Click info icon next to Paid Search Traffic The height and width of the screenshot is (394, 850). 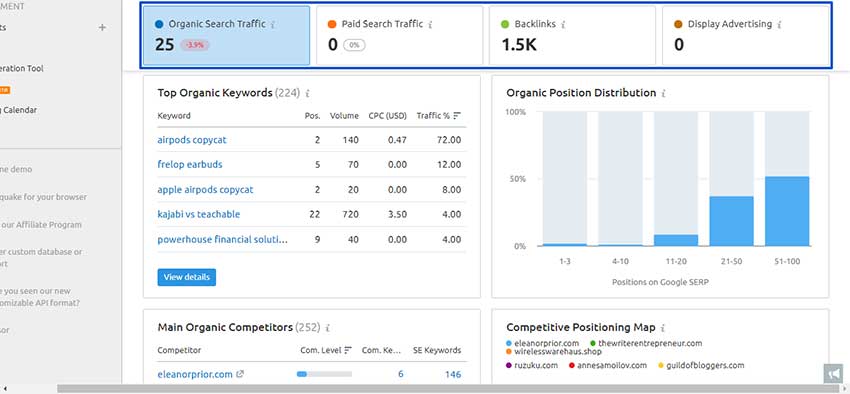[x=430, y=25]
